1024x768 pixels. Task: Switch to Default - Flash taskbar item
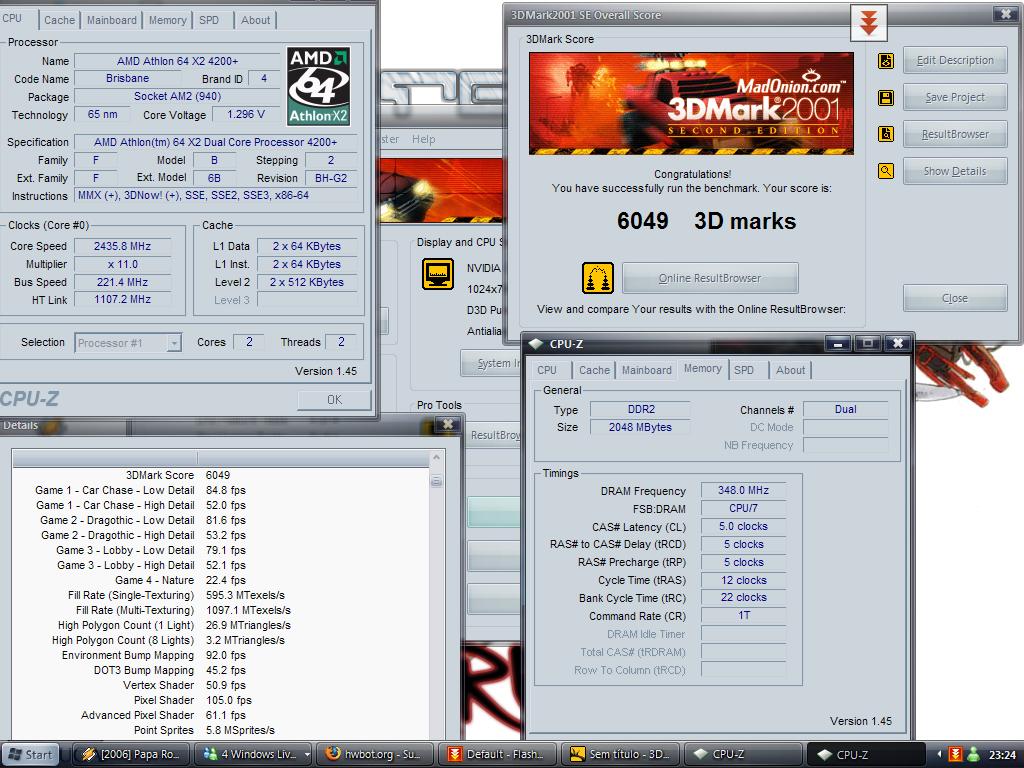click(496, 754)
